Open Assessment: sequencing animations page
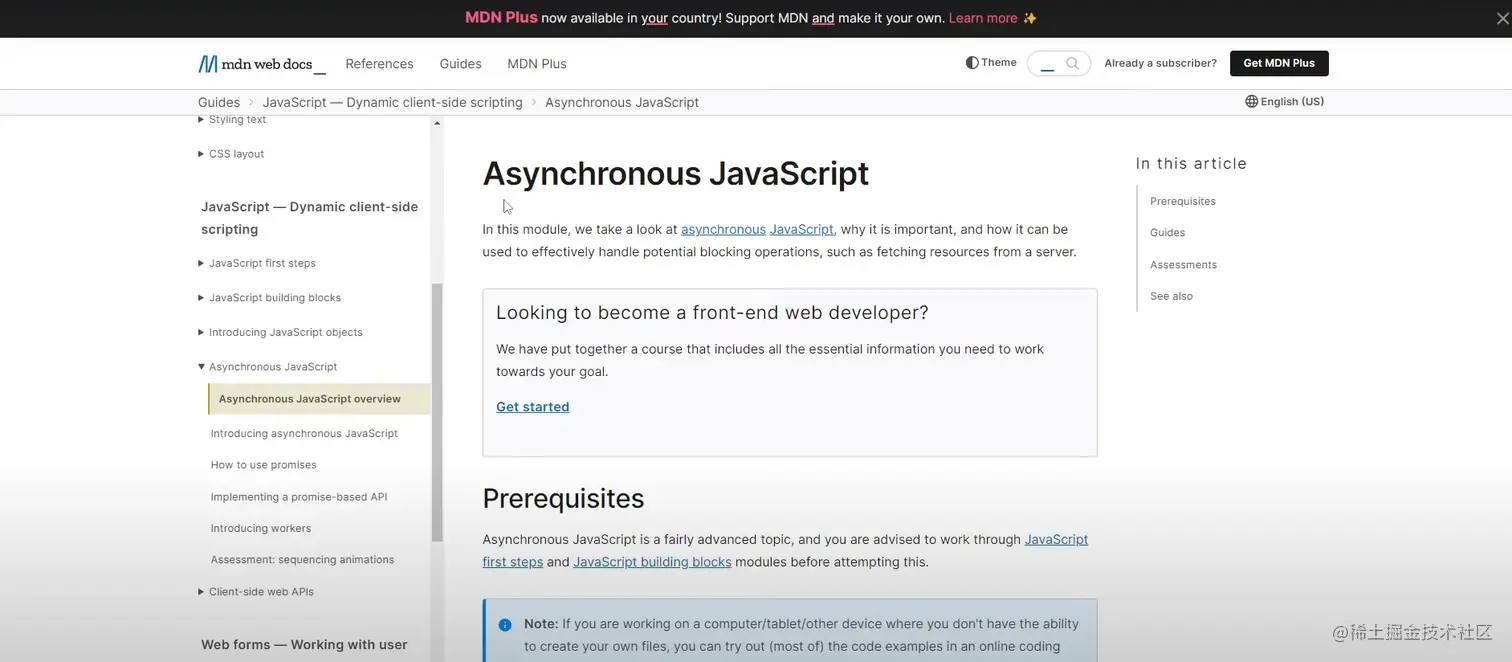The height and width of the screenshot is (662, 1512). 302,560
